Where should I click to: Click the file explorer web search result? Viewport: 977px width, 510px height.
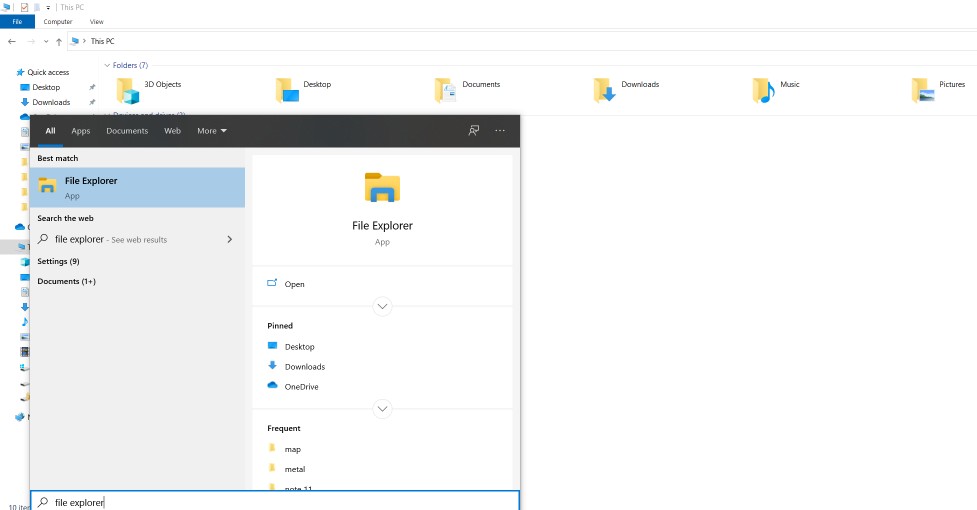137,239
